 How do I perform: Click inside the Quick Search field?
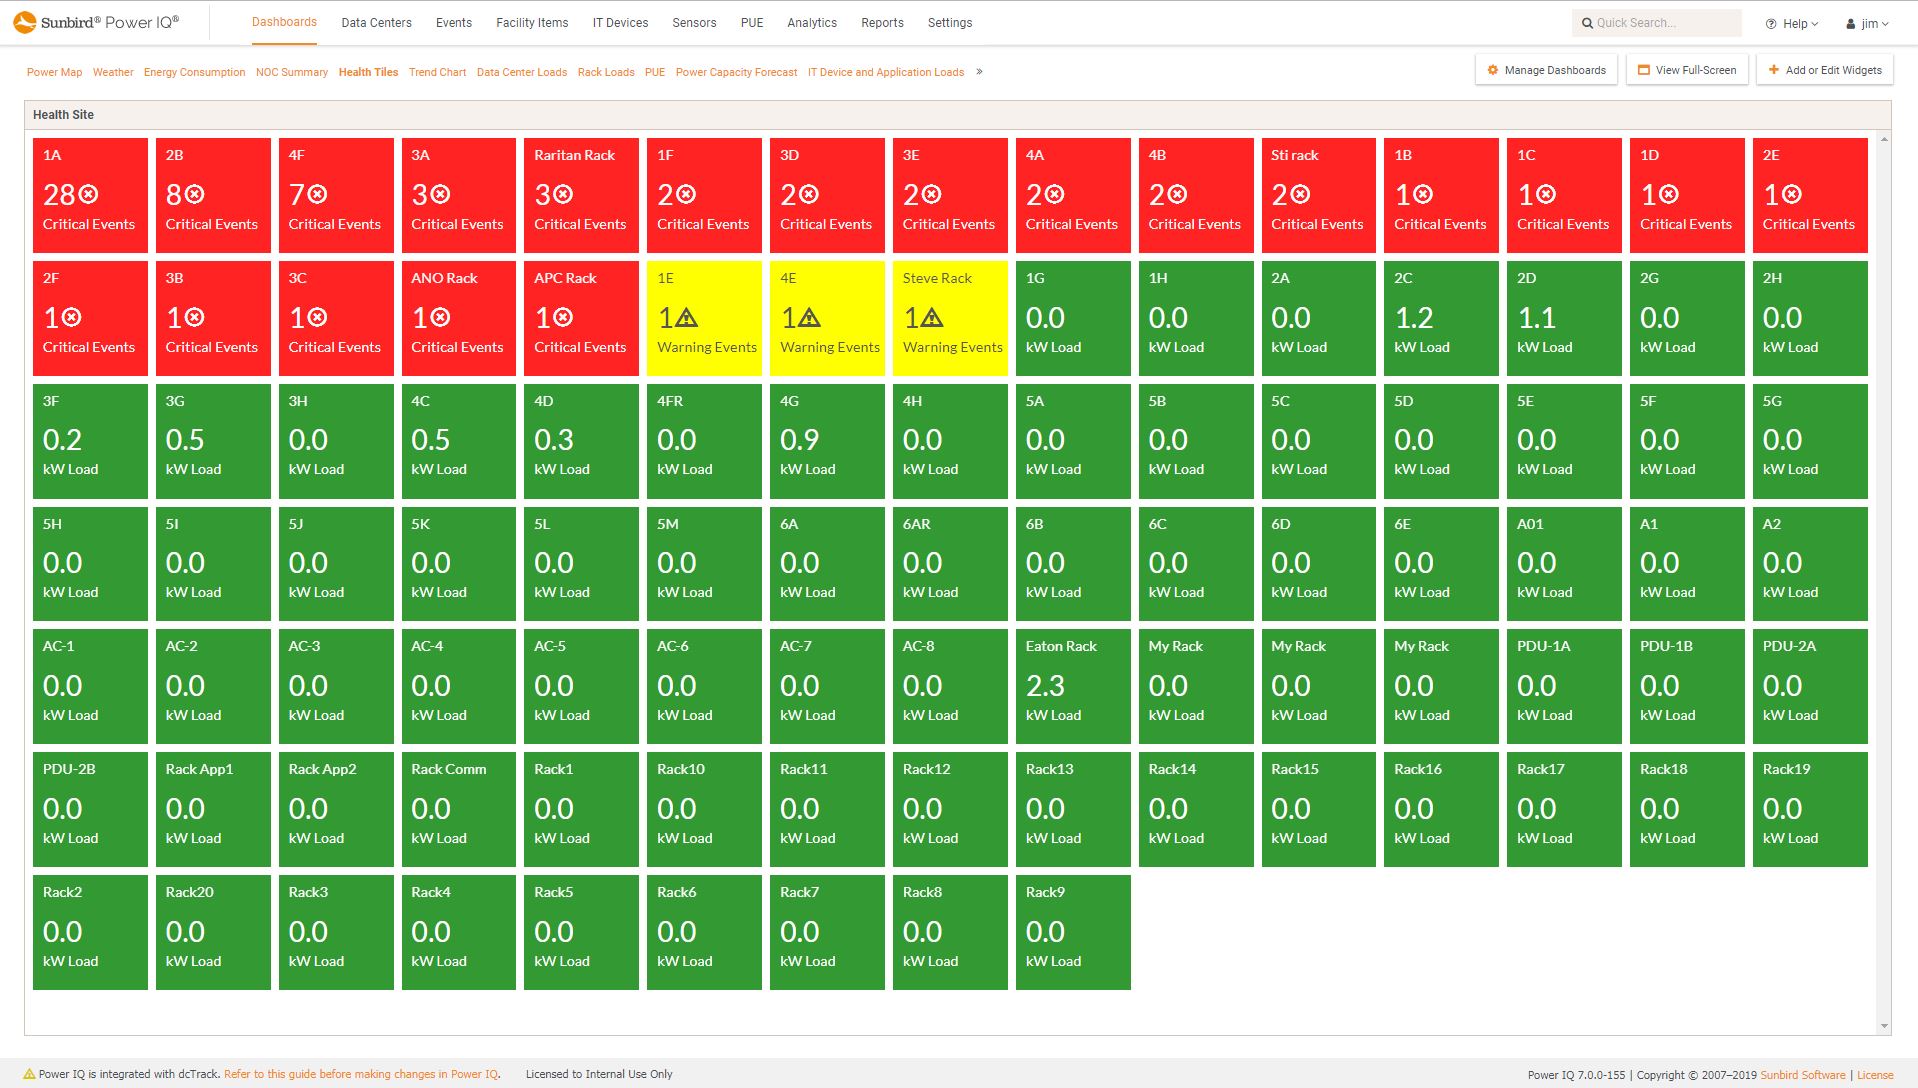tap(1660, 22)
